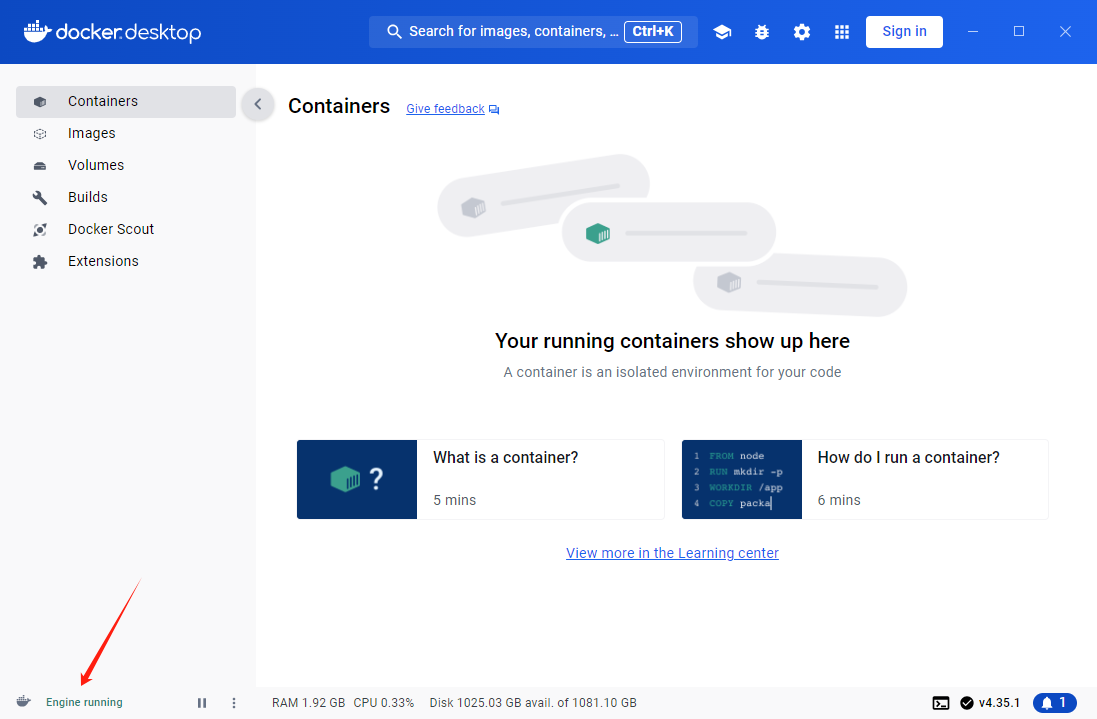Minimize the Docker Desktop window
1097x719 pixels.
pyautogui.click(x=972, y=31)
